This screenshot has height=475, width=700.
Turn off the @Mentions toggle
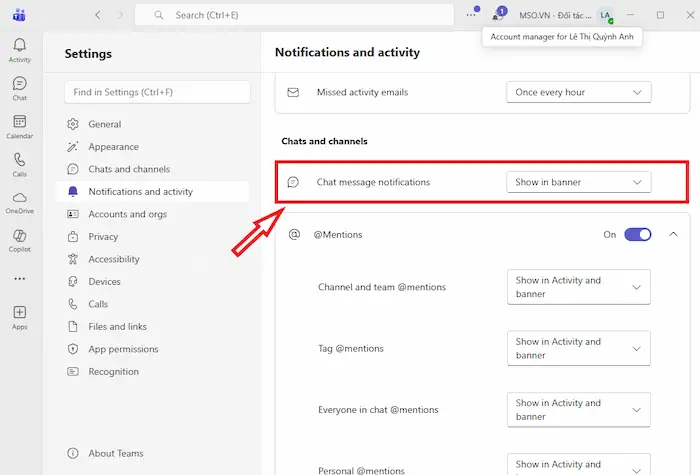(637, 234)
